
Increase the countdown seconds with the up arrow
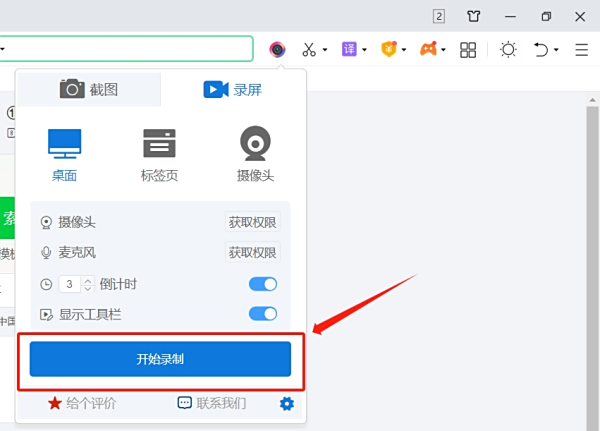88,280
